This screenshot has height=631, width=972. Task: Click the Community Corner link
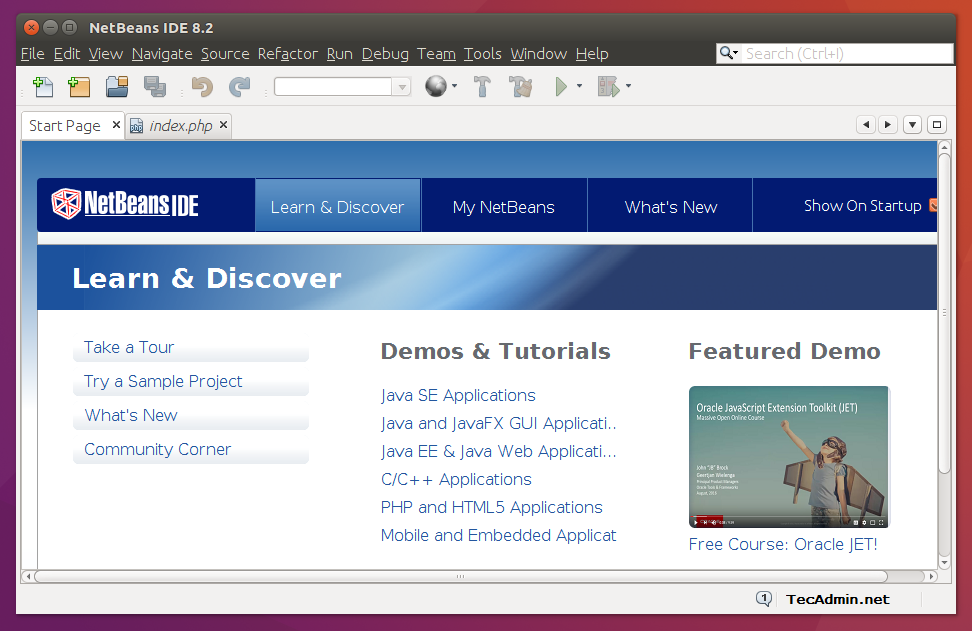coord(157,449)
